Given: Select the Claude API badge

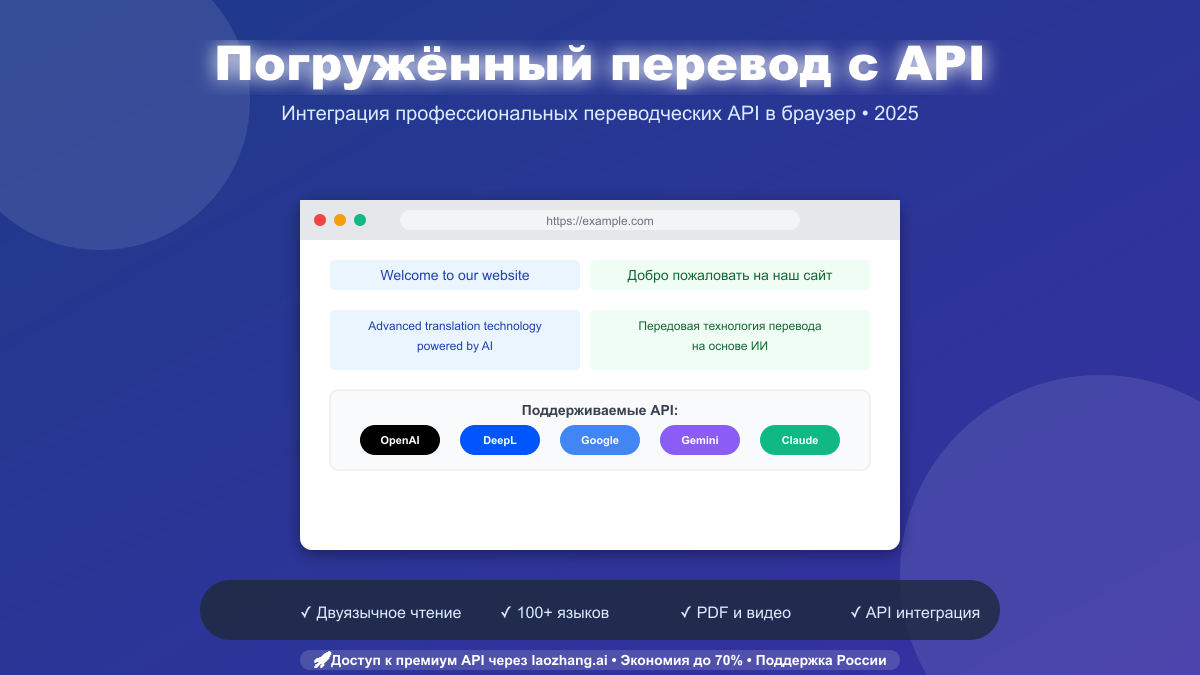Looking at the screenshot, I should pyautogui.click(x=800, y=440).
